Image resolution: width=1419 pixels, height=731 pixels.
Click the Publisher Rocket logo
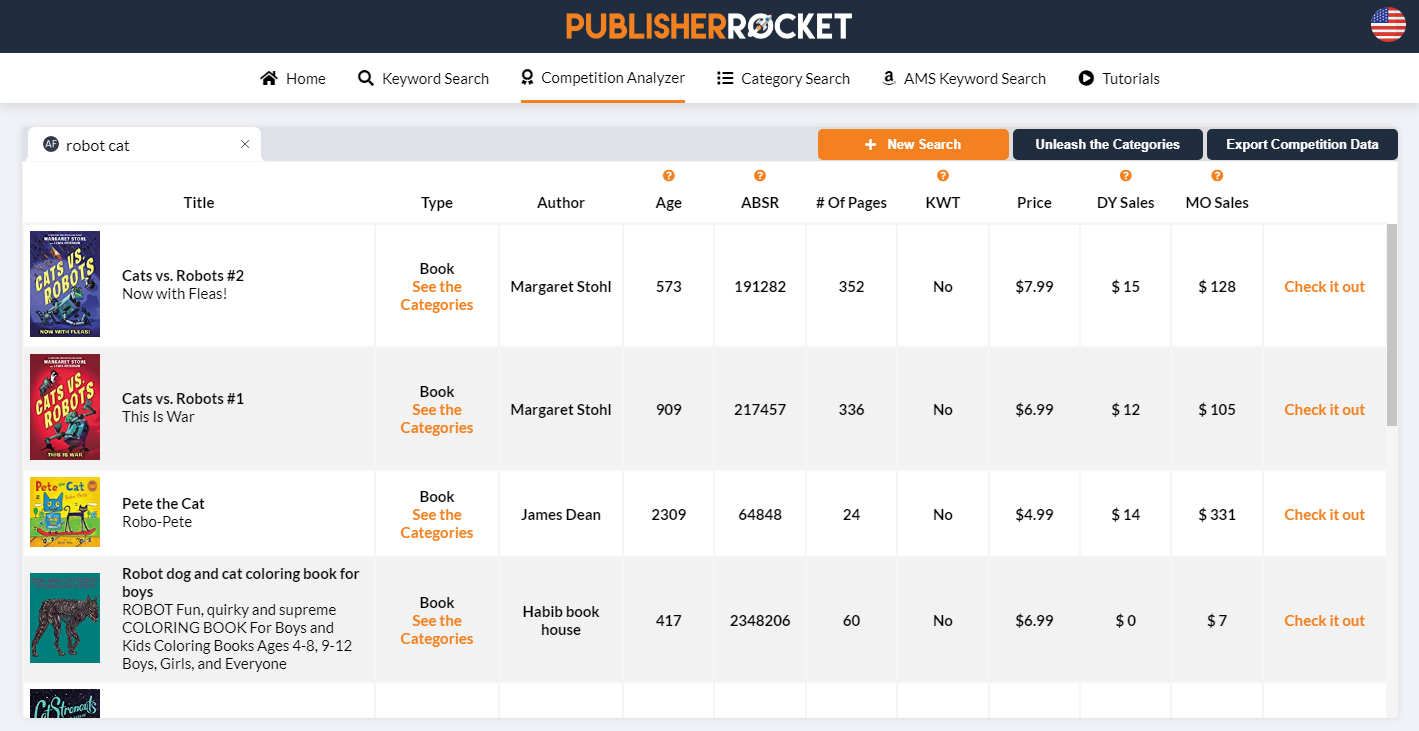(x=709, y=26)
